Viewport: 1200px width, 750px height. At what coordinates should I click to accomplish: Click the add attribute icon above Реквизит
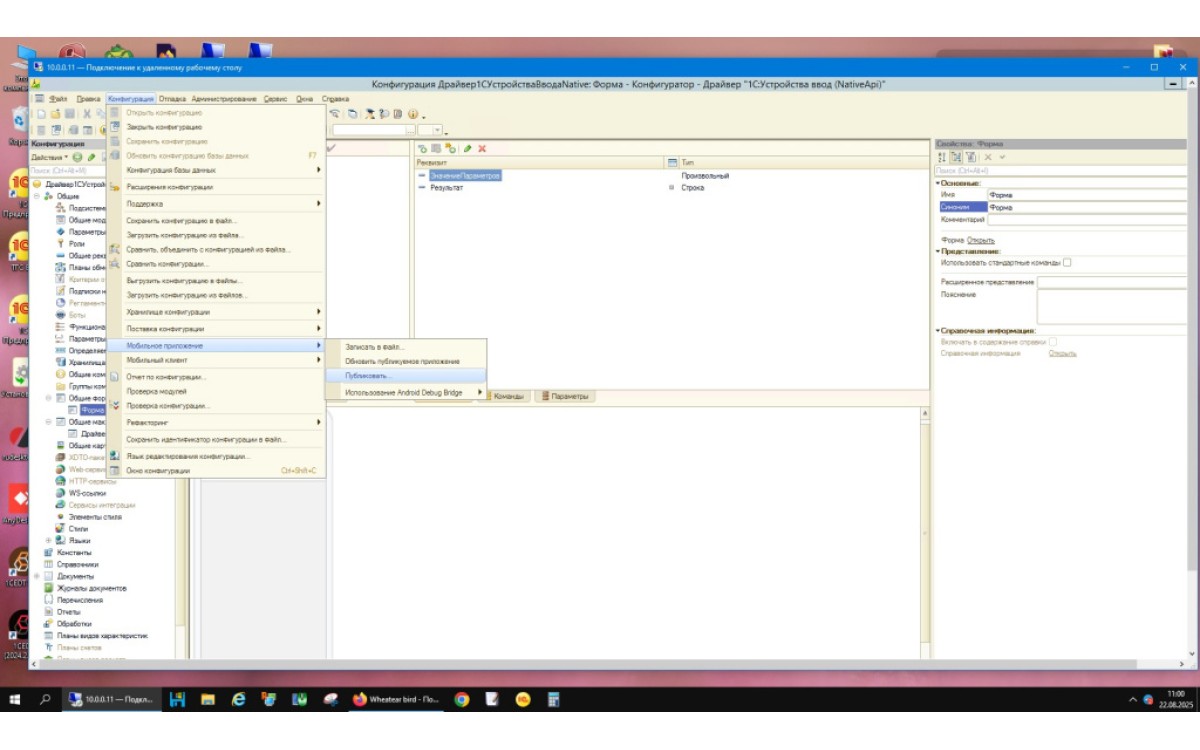[x=423, y=149]
